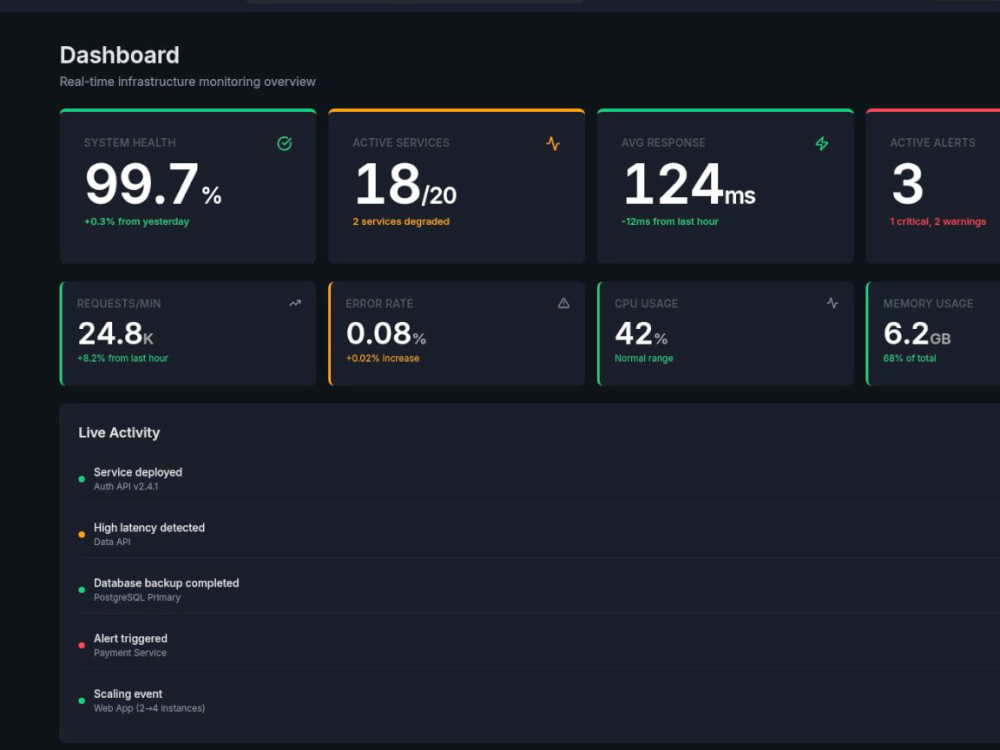Image resolution: width=1000 pixels, height=750 pixels.
Task: Click the green dot beside Service deployed
Action: click(x=82, y=479)
